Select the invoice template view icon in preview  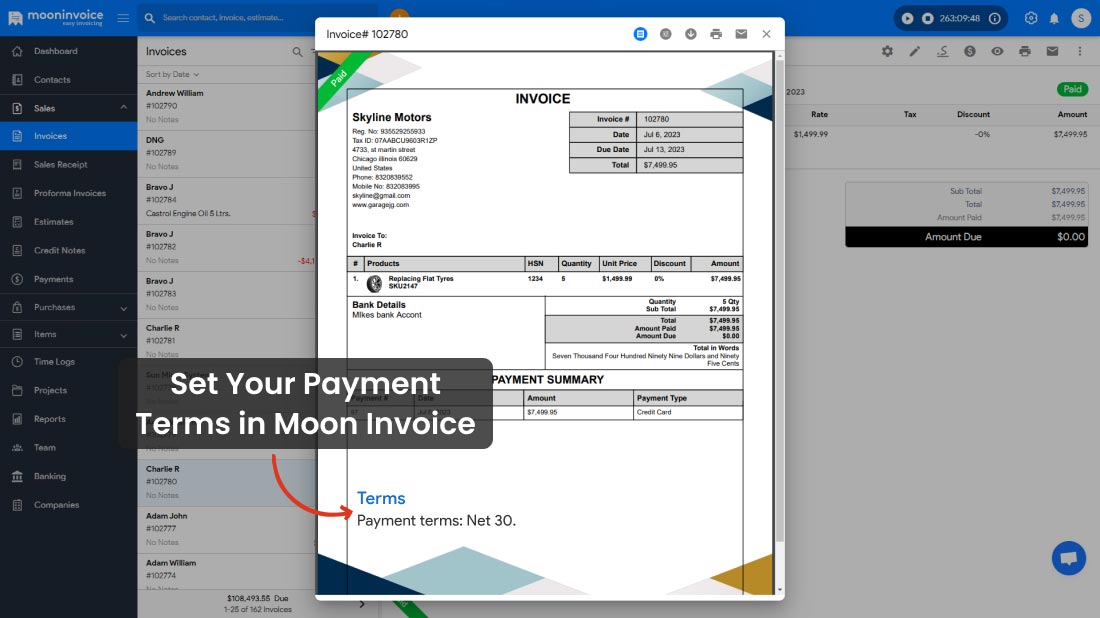[640, 34]
